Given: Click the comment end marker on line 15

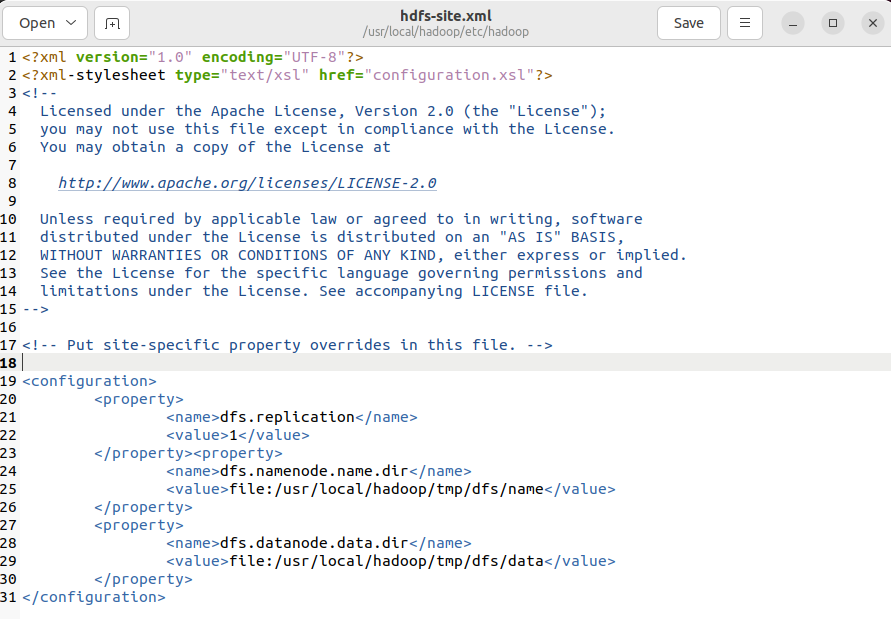Looking at the screenshot, I should pos(35,309).
